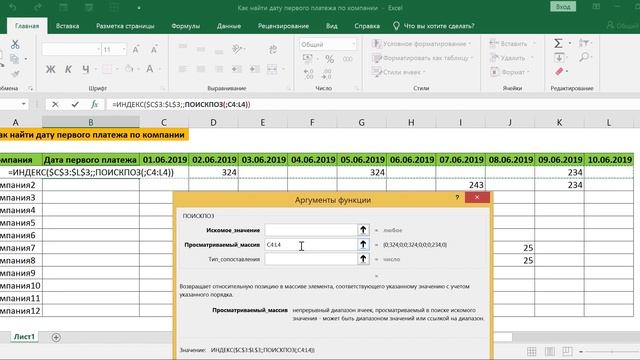Increase font size with larger A icon
The height and width of the screenshot is (360, 640).
pyautogui.click(x=136, y=50)
